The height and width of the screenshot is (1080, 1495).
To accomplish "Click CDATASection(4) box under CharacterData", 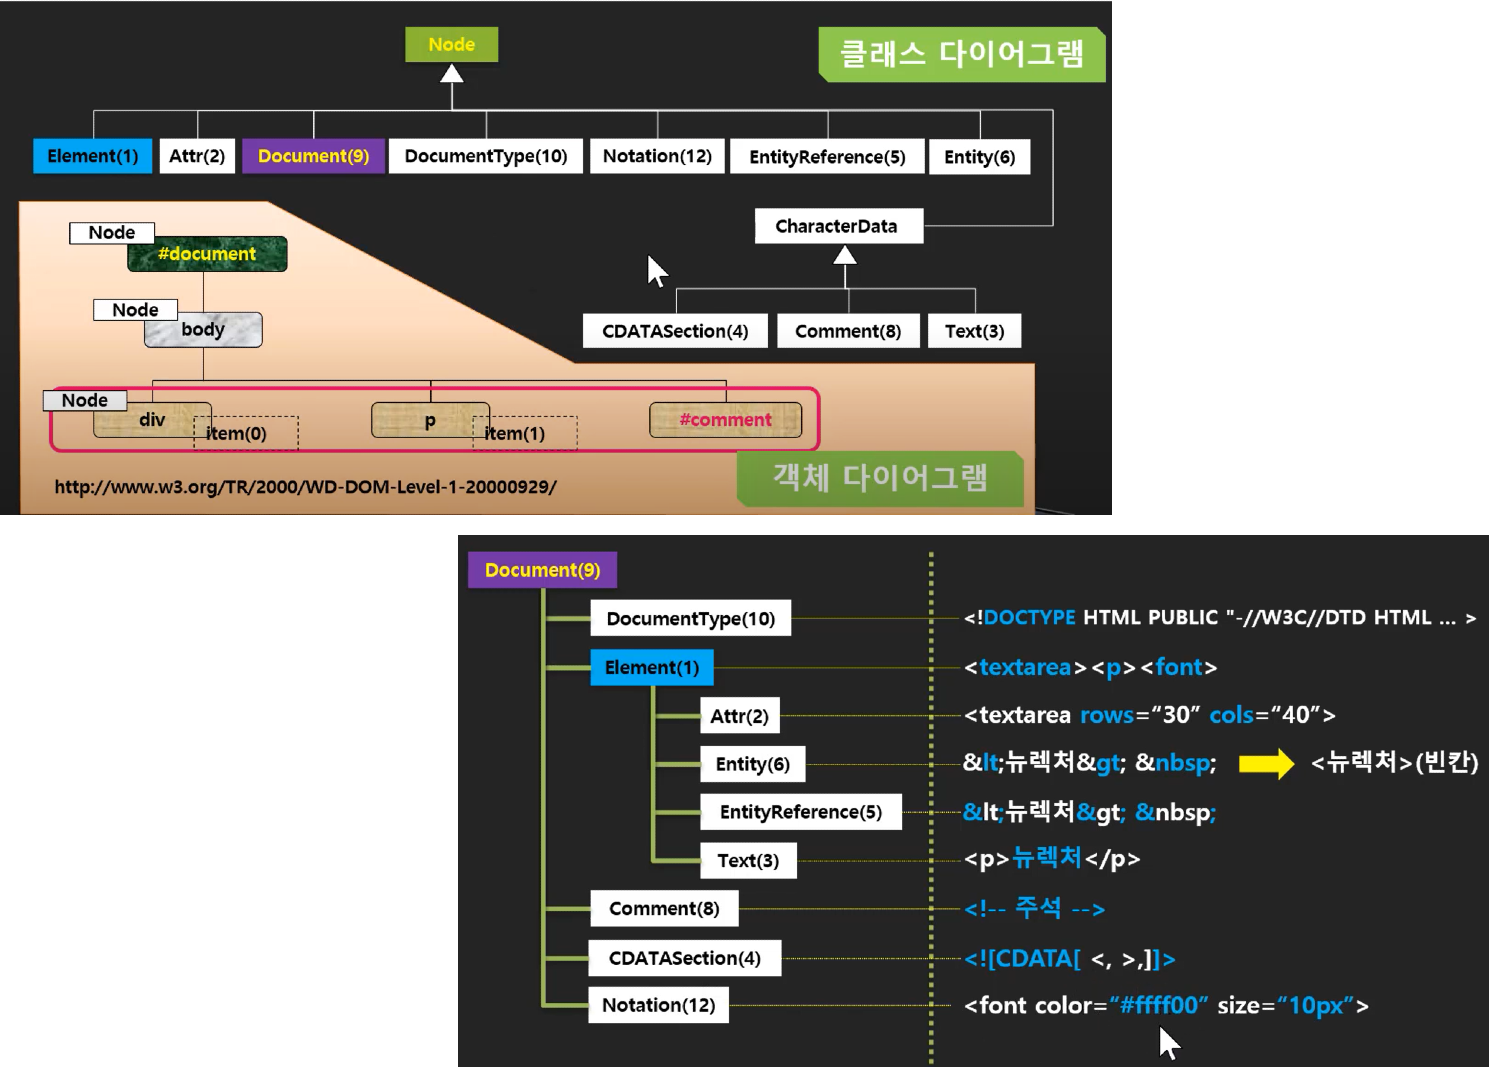I will [675, 331].
